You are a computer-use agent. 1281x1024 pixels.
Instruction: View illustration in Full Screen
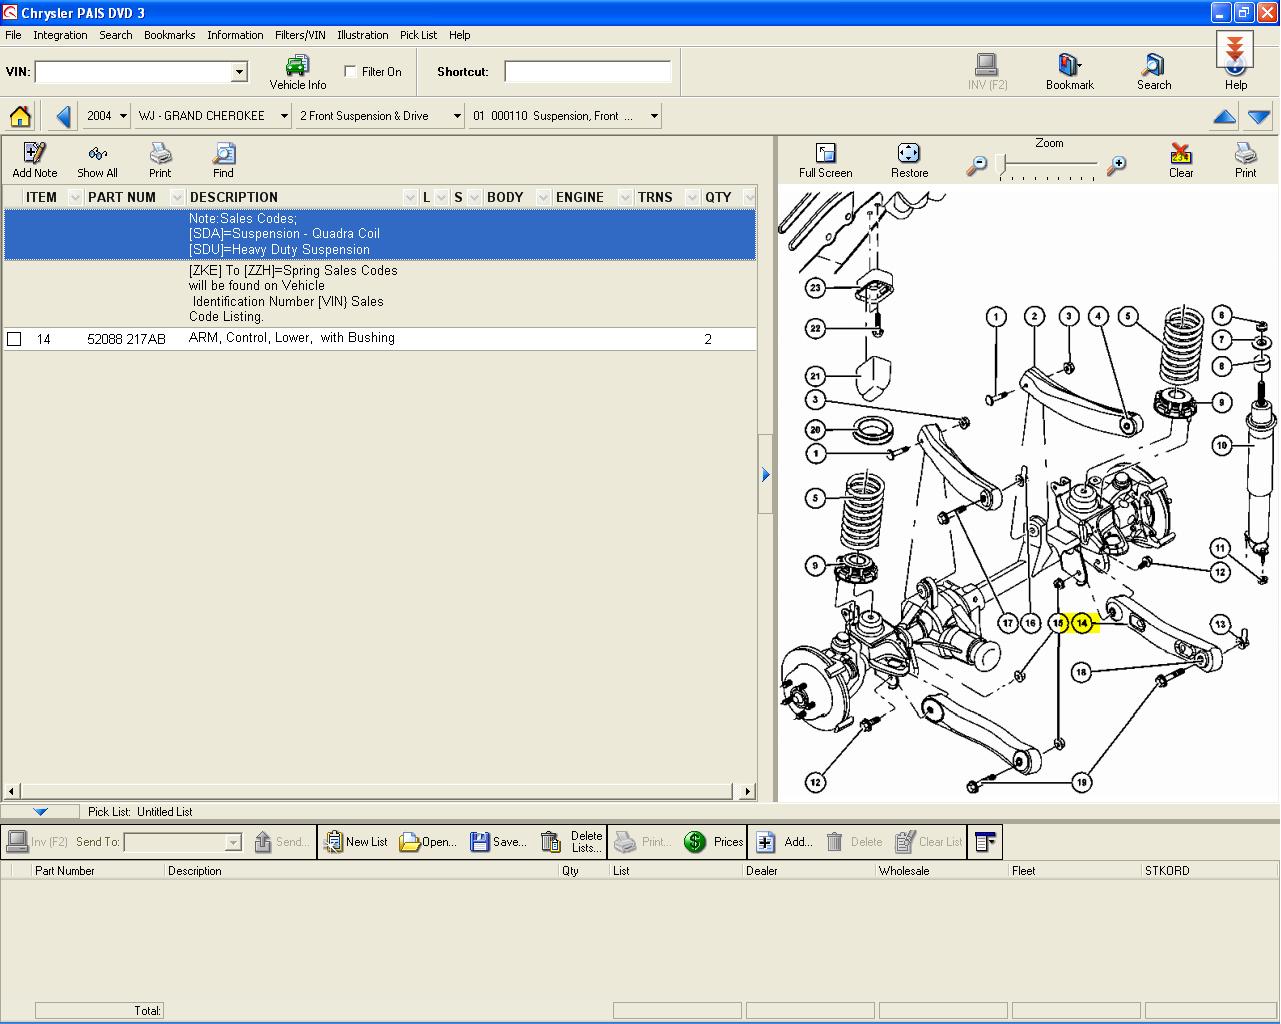click(825, 160)
